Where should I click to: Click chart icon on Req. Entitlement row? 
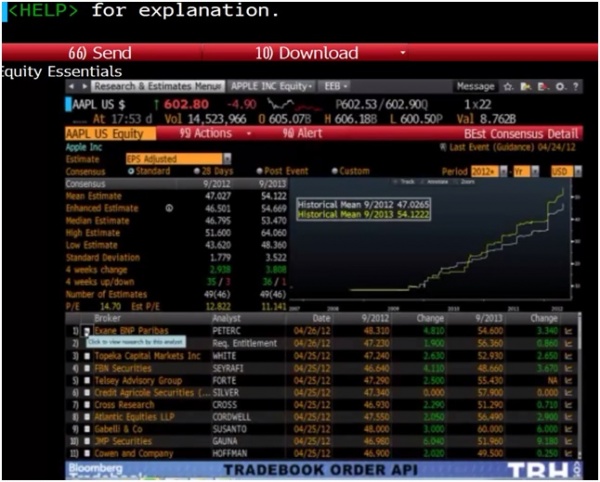tap(568, 344)
